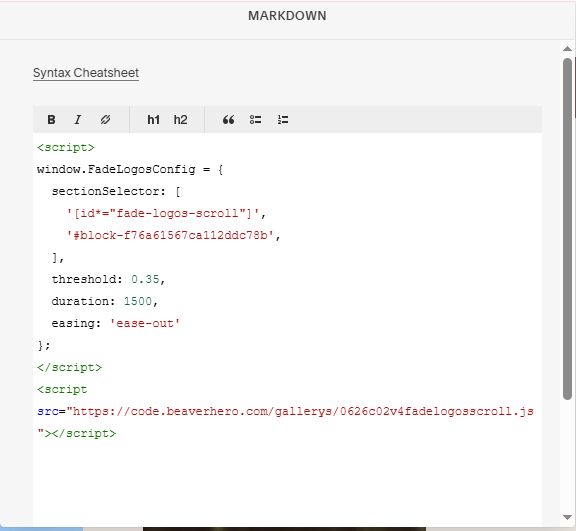Click the '#block-f76a61567ca112ddc78b' string

click(170, 235)
